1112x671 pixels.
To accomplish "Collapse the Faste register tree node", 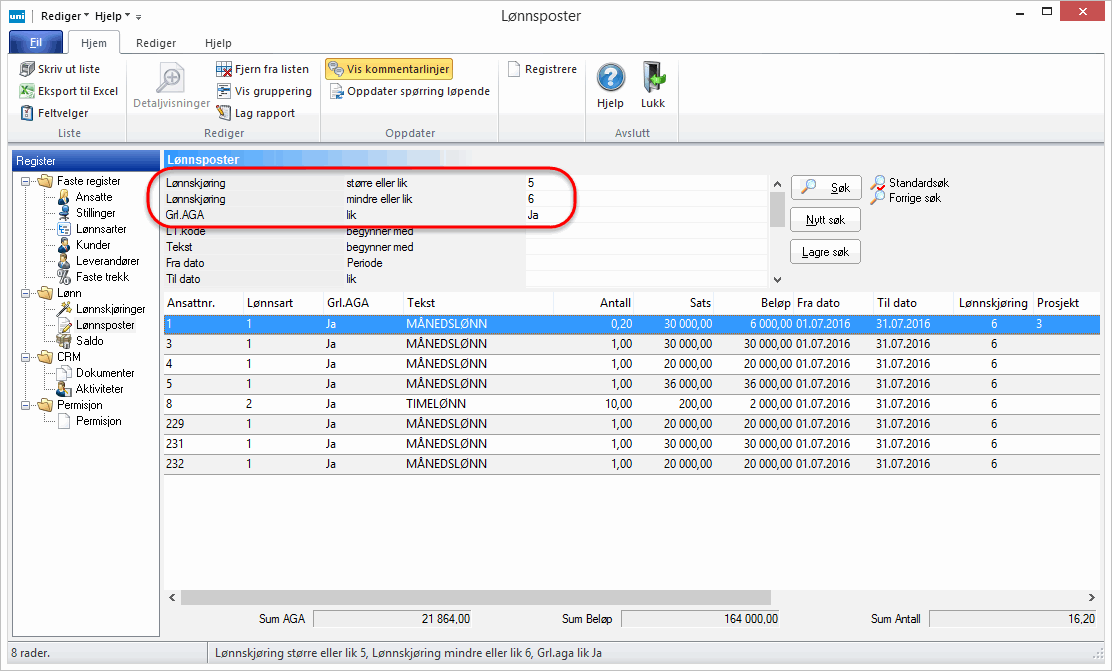I will pyautogui.click(x=24, y=181).
